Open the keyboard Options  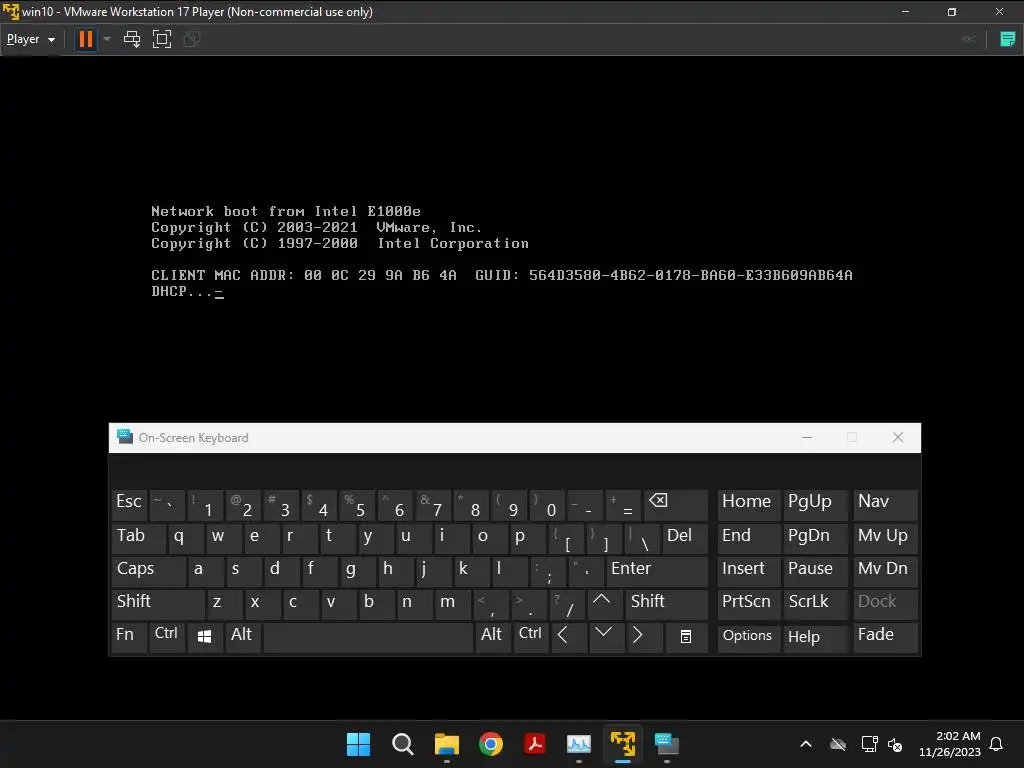748,637
